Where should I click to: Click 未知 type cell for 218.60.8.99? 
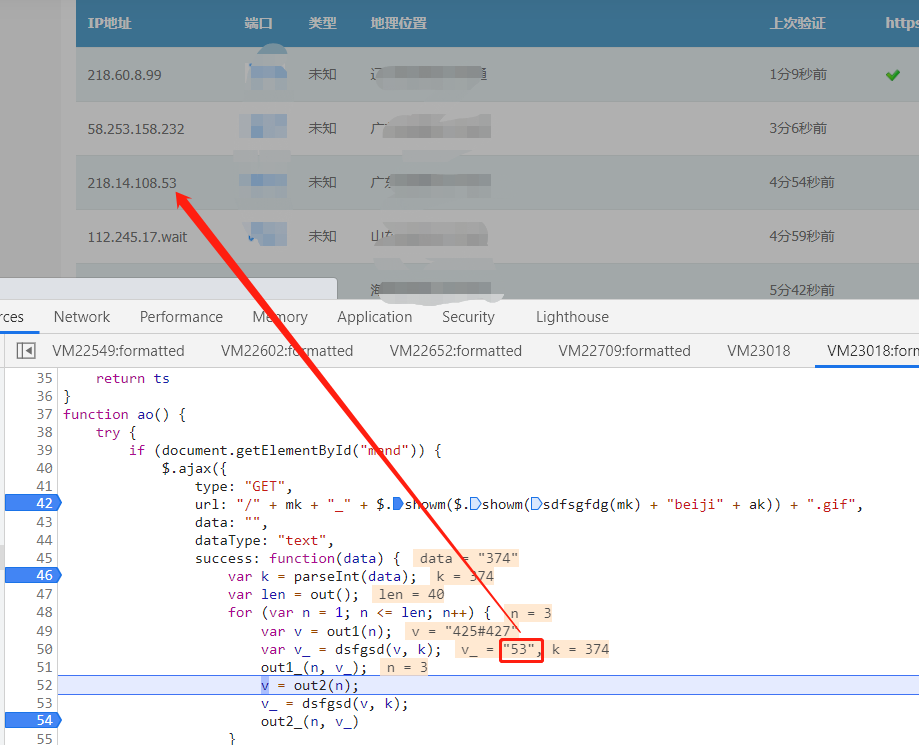pyautogui.click(x=322, y=74)
